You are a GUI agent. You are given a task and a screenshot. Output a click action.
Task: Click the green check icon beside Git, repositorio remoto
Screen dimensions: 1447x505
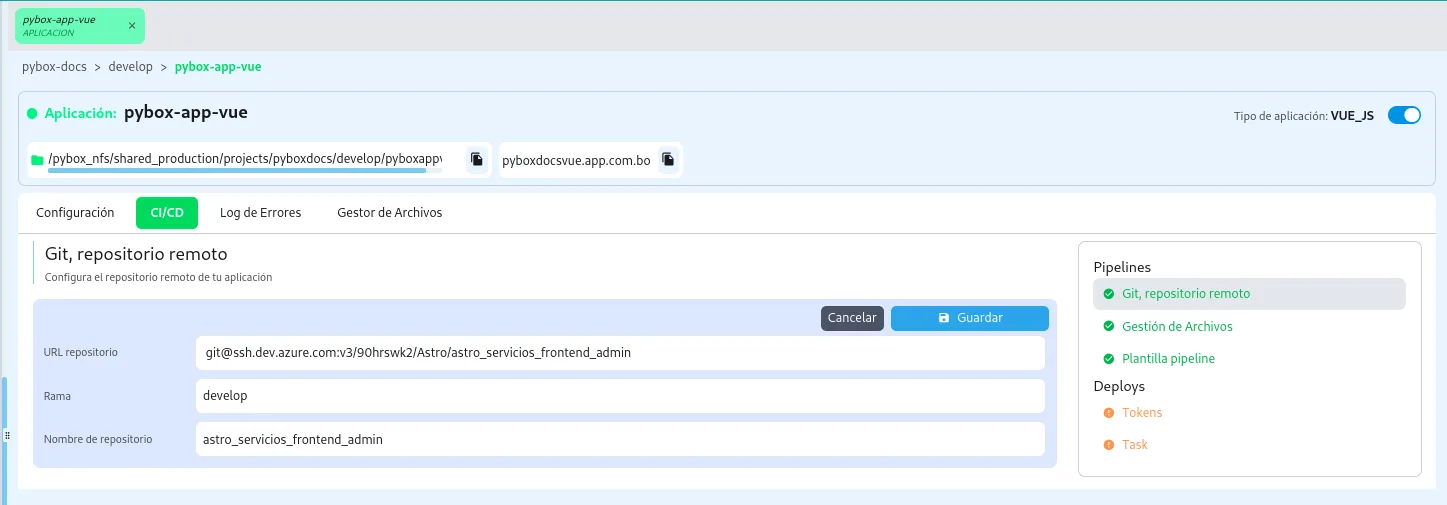pos(1108,294)
